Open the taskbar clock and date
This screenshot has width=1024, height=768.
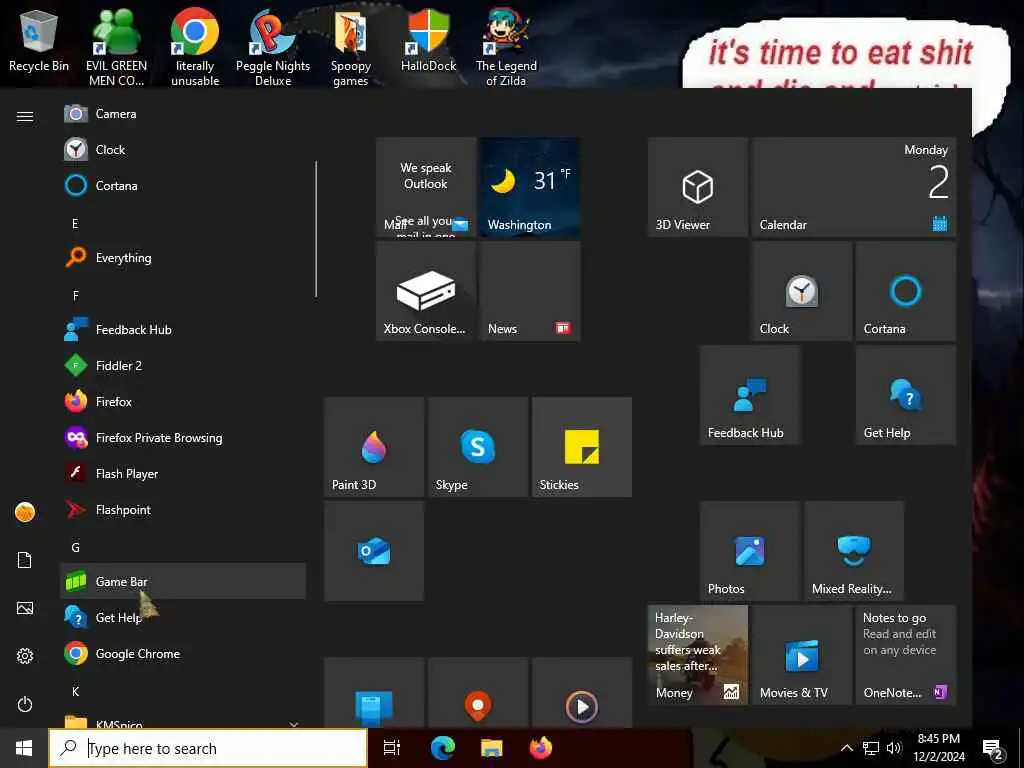(939, 748)
